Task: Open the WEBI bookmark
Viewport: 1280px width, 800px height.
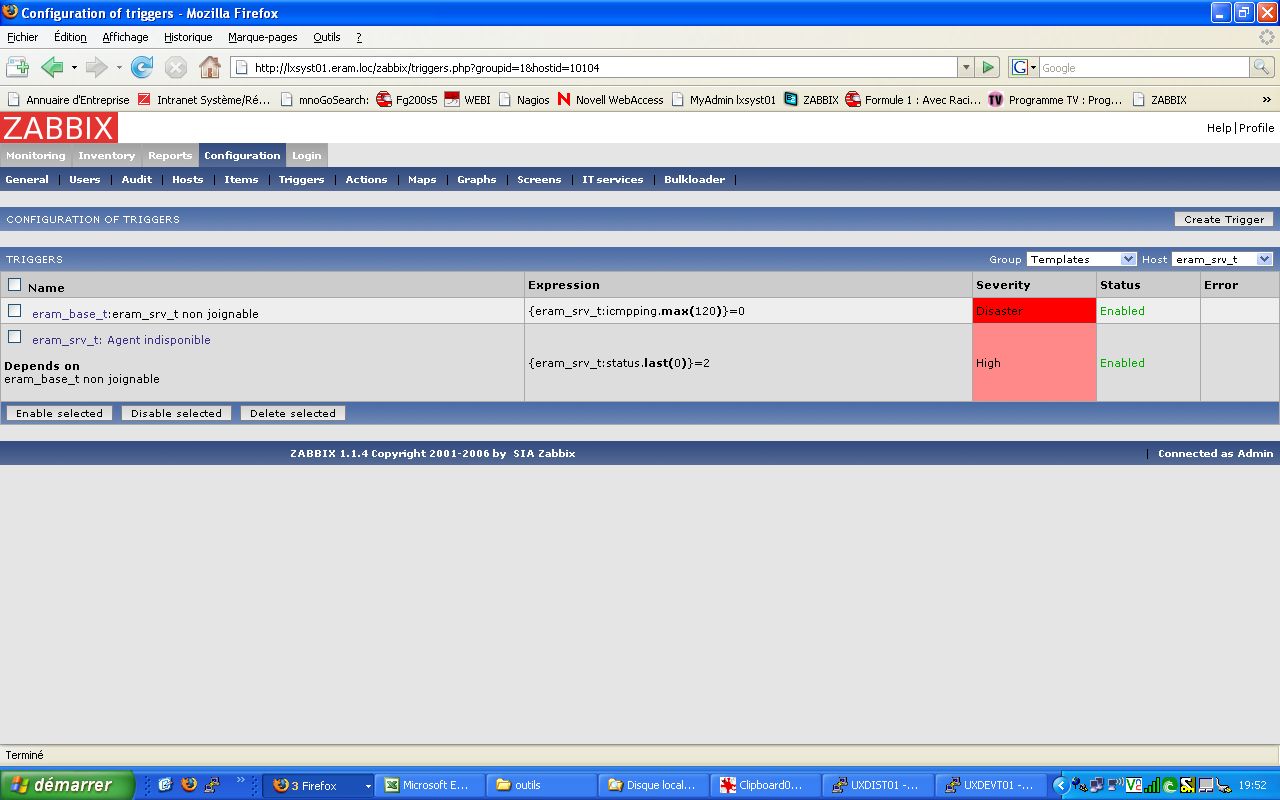Action: (467, 100)
